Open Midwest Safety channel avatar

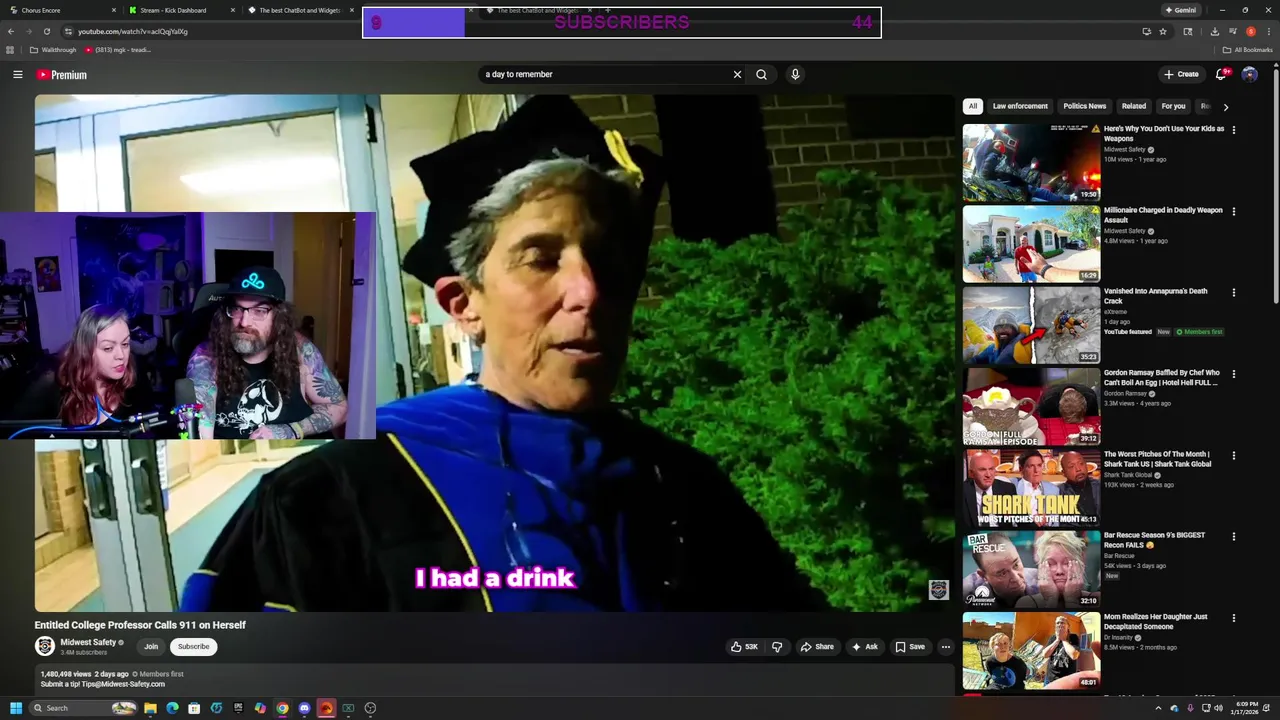coord(45,646)
